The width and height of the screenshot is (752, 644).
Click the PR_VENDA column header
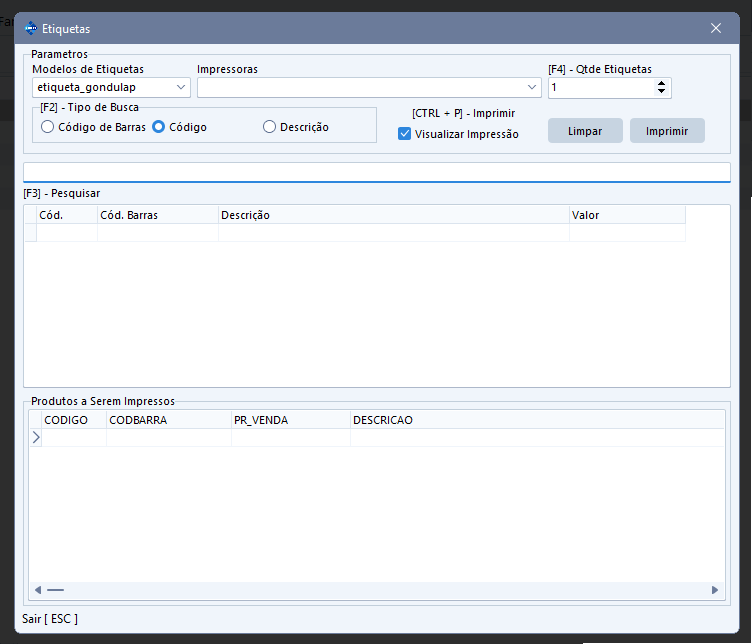pos(290,420)
